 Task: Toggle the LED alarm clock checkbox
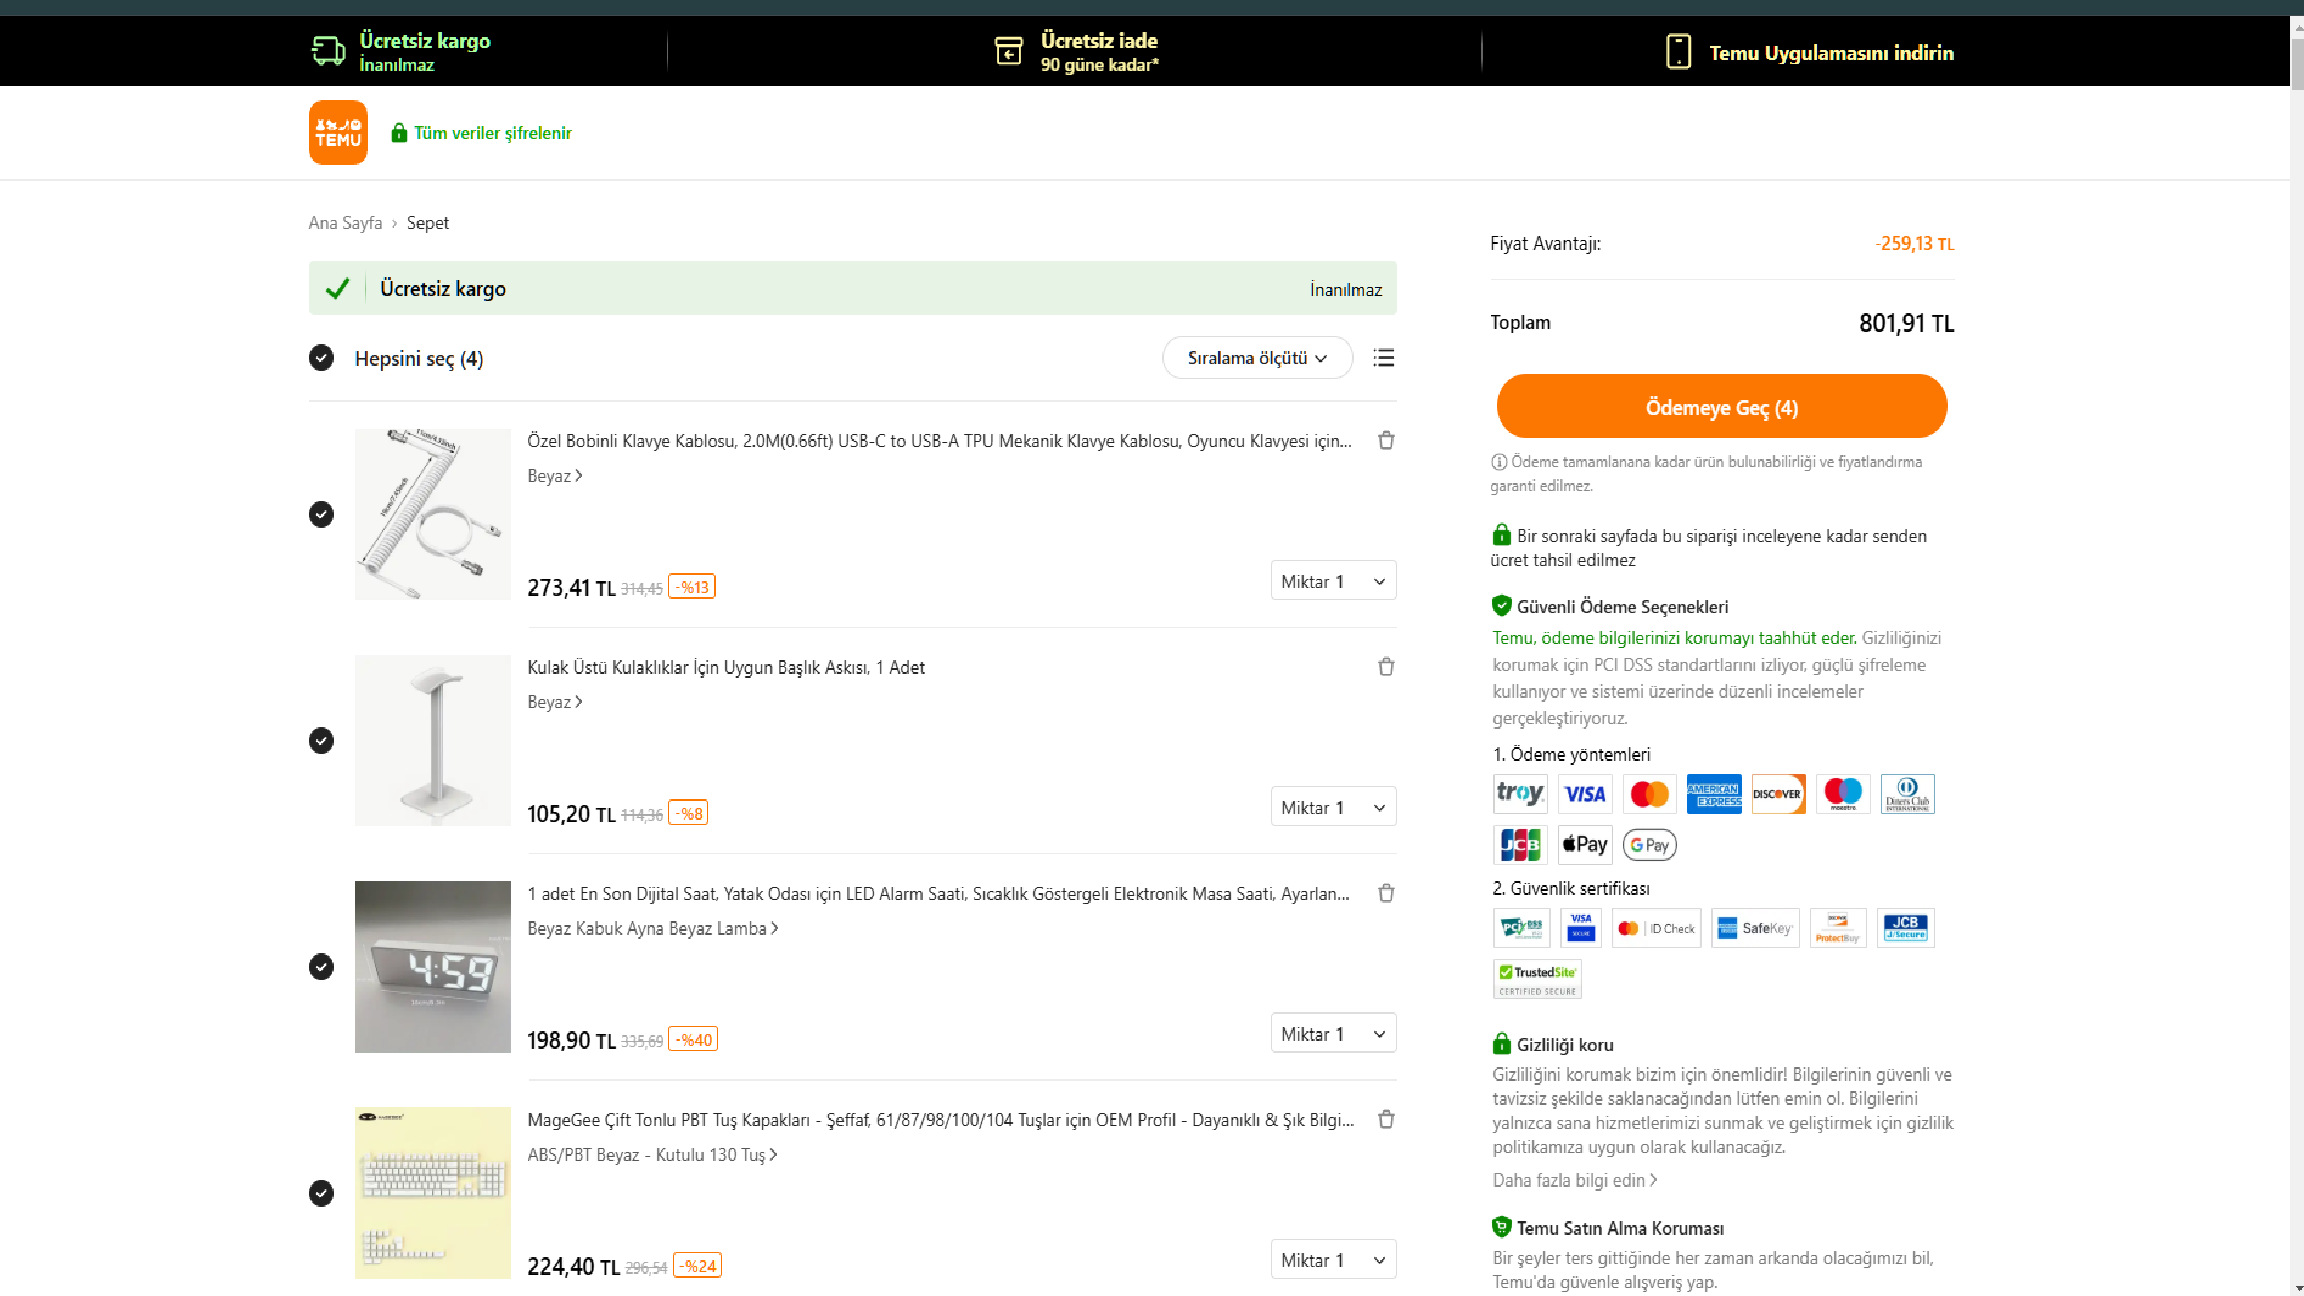321,967
